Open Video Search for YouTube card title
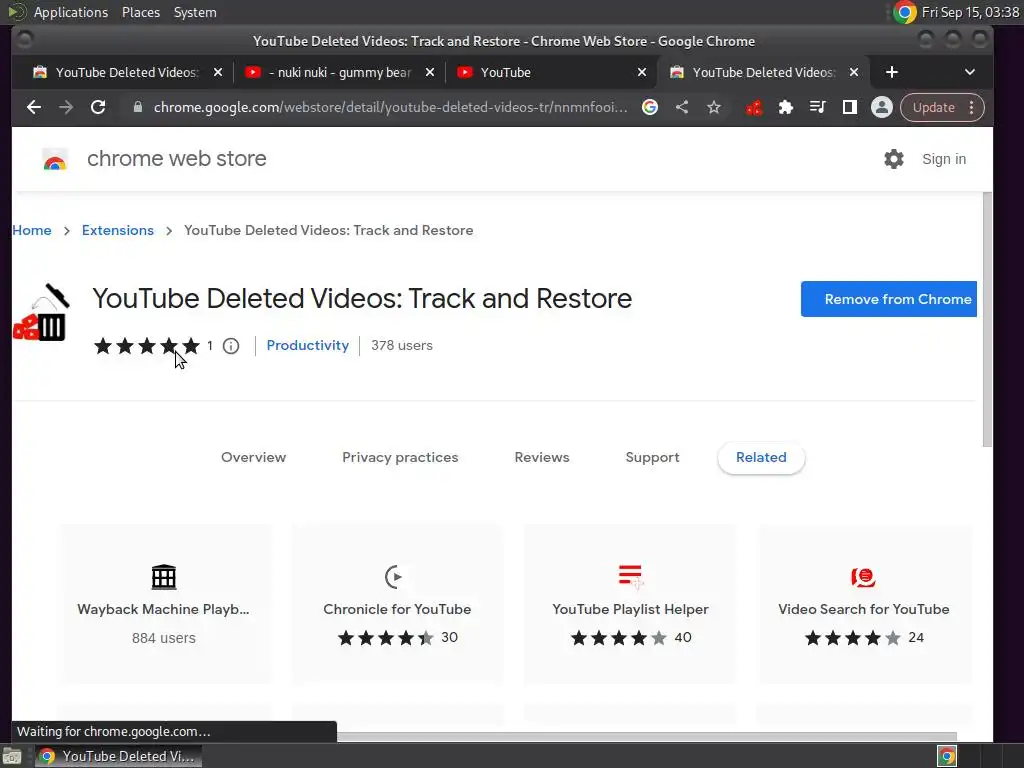This screenshot has width=1024, height=768. tap(863, 609)
